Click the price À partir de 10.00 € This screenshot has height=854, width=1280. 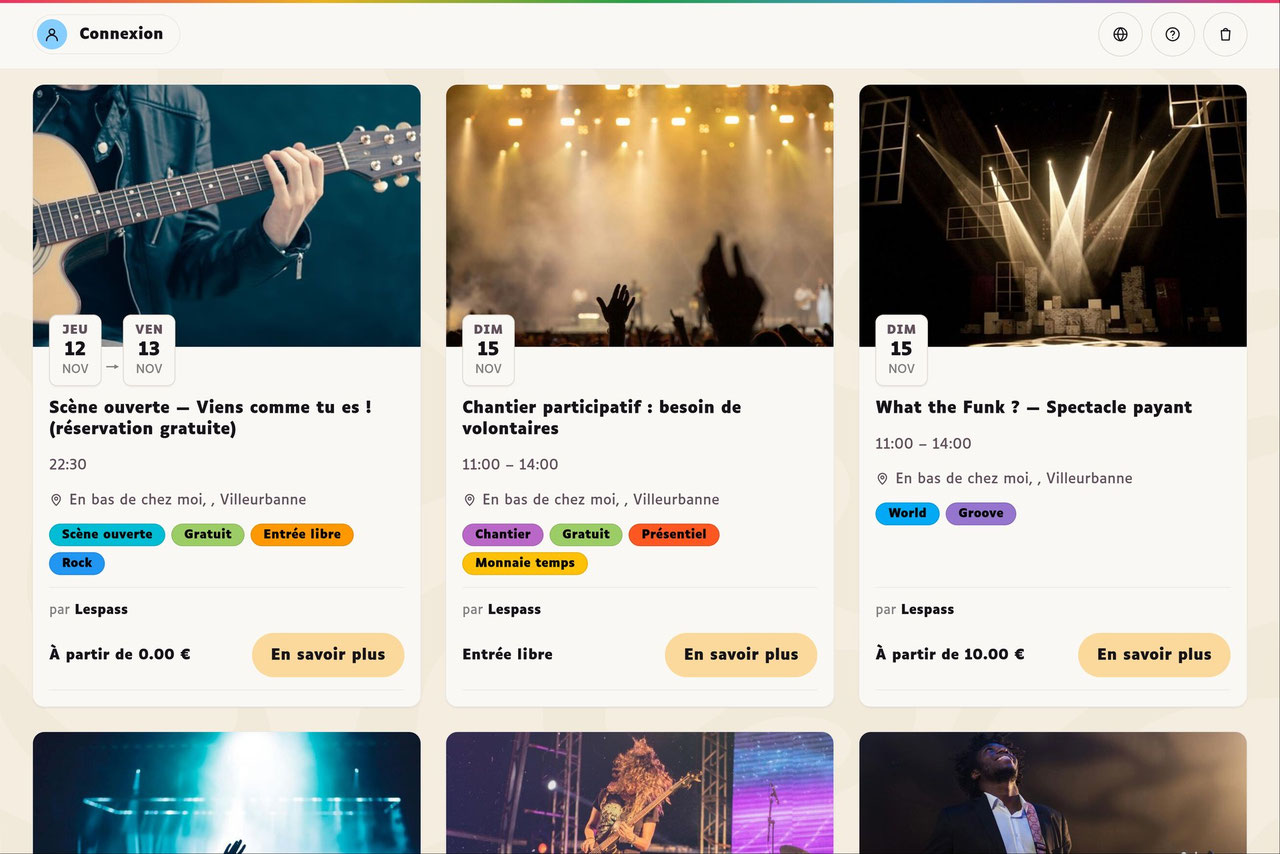point(950,655)
